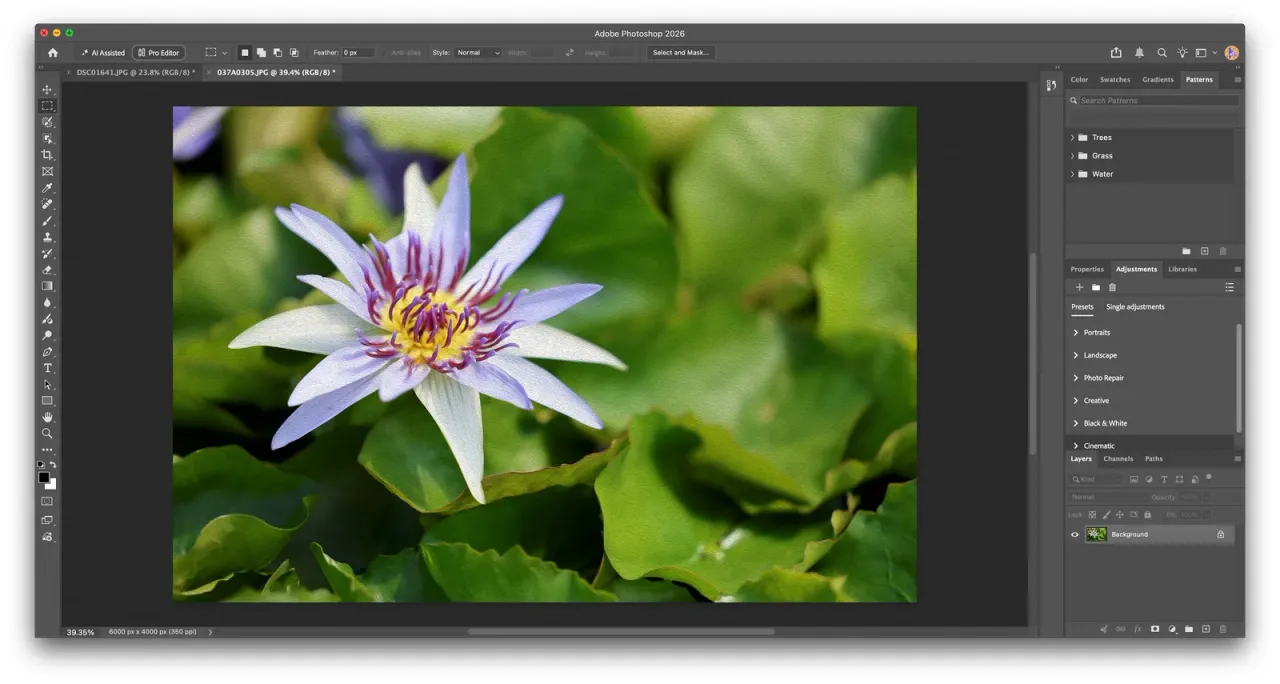Select the Brush tool
1280x684 pixels.
pyautogui.click(x=47, y=221)
